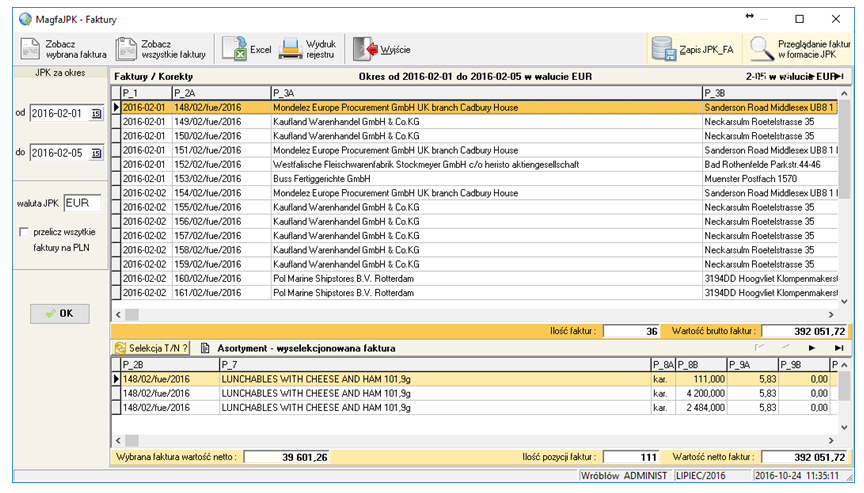The width and height of the screenshot is (864, 493).
Task: Click cell 'Muenster Postfach 1570'
Action: [x=770, y=179]
